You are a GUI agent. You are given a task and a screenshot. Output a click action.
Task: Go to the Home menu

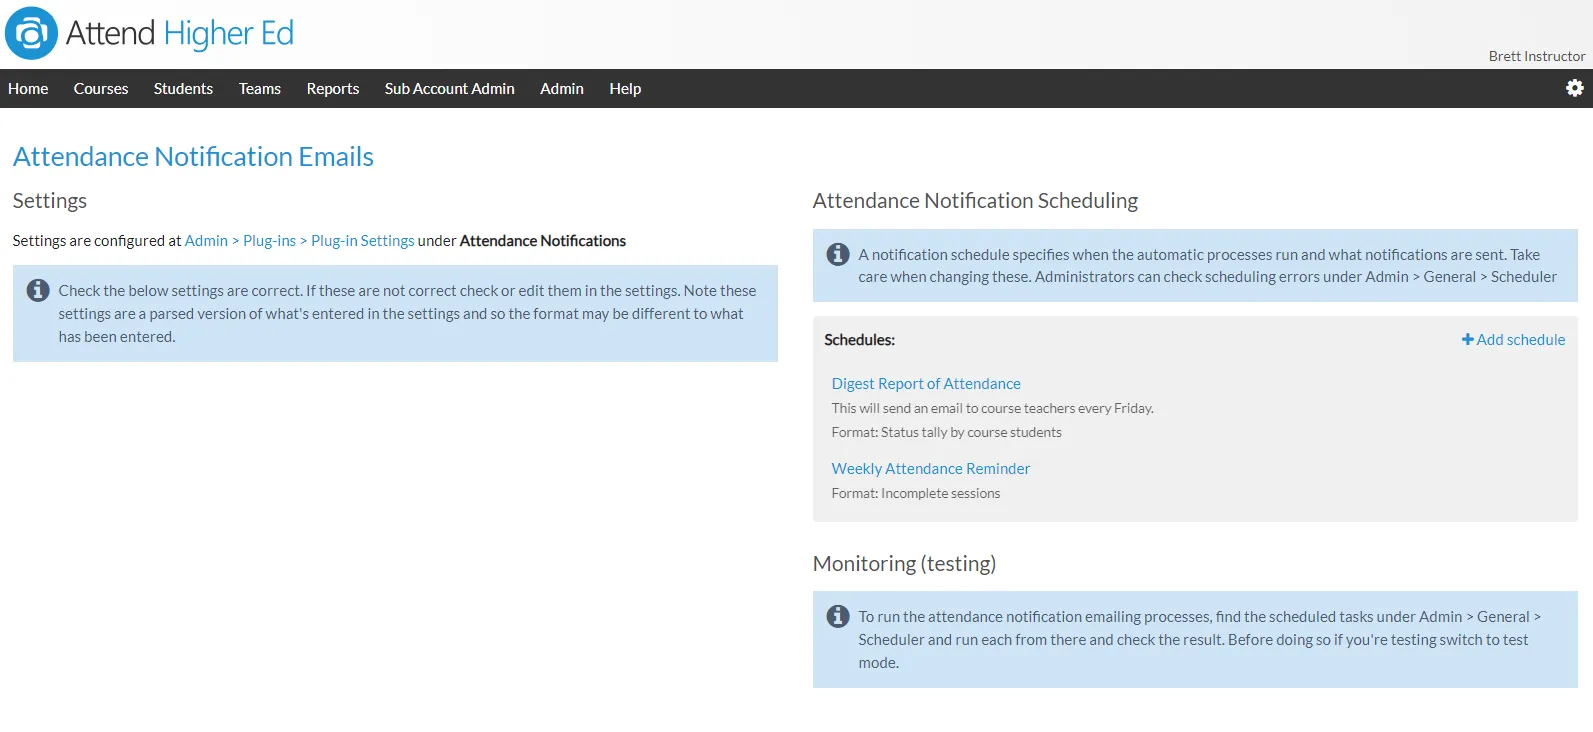[x=28, y=88]
